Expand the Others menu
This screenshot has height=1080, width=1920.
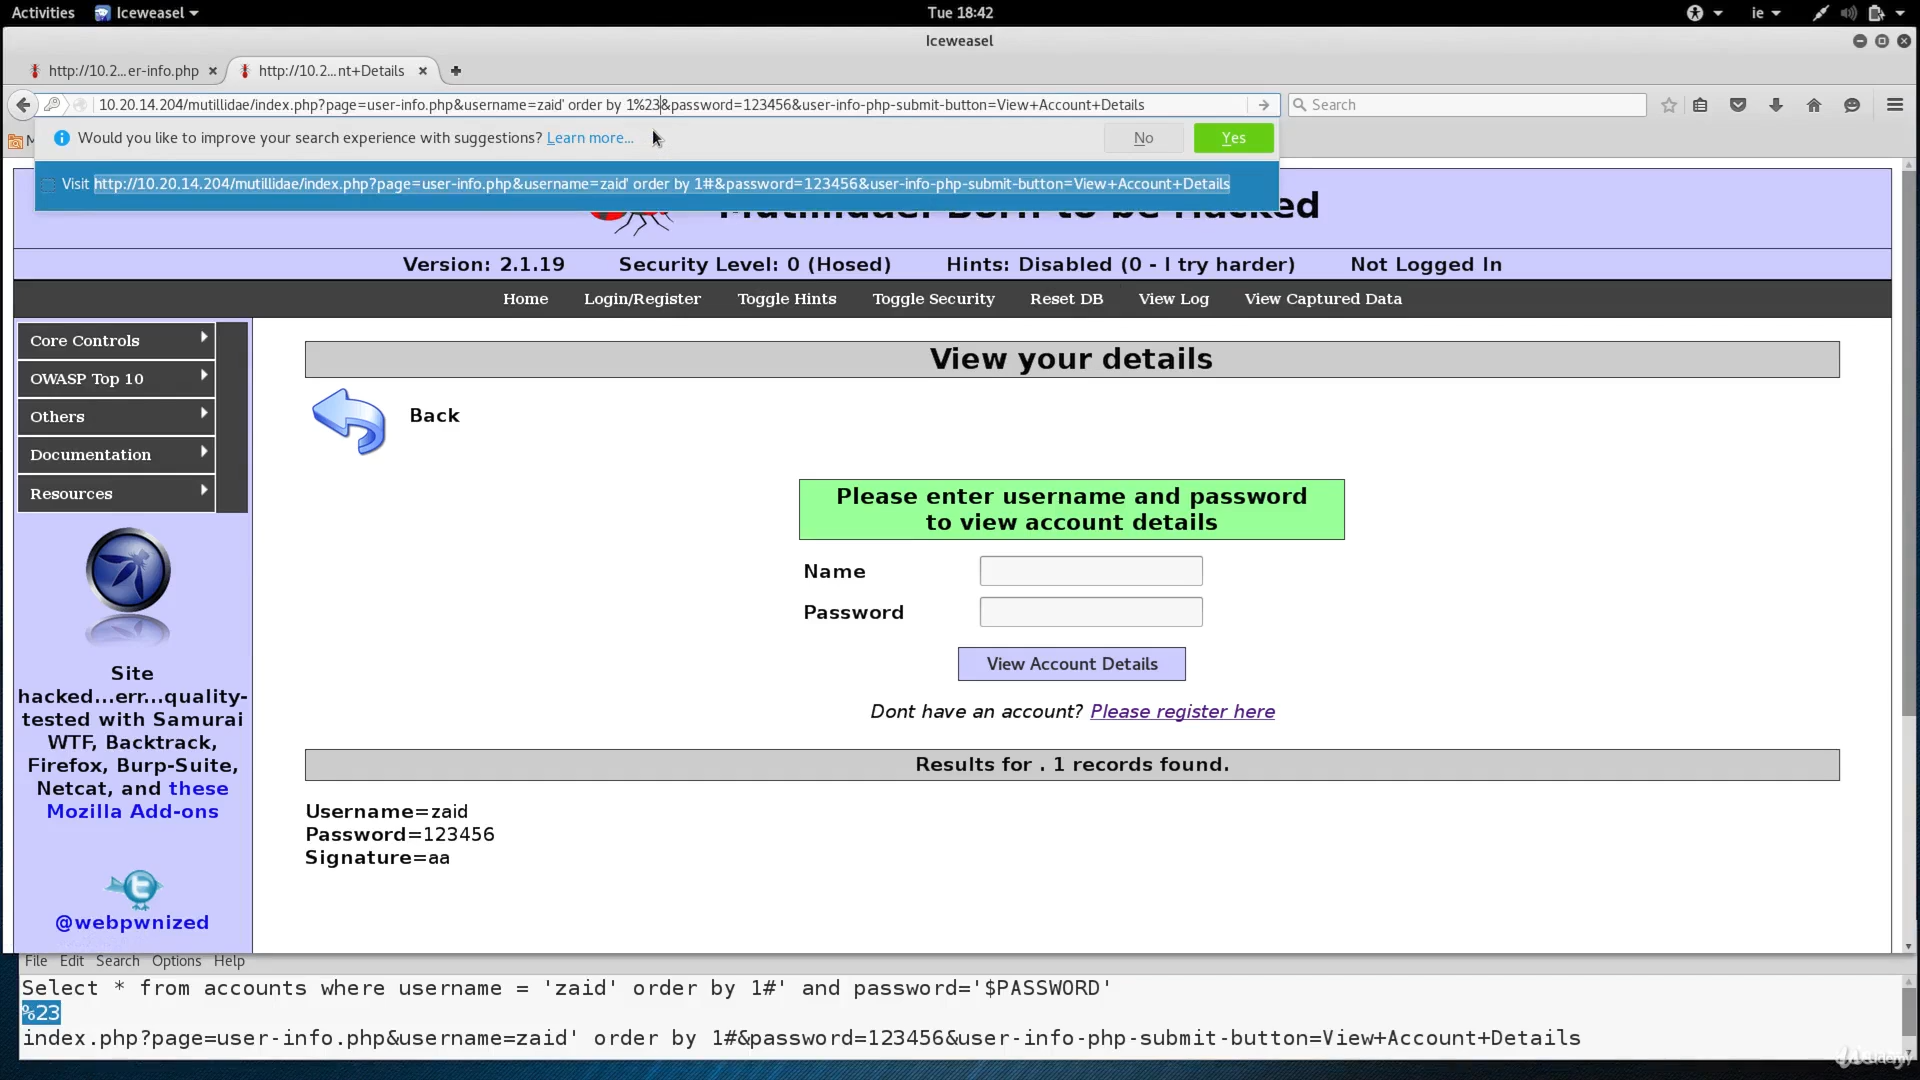point(116,417)
